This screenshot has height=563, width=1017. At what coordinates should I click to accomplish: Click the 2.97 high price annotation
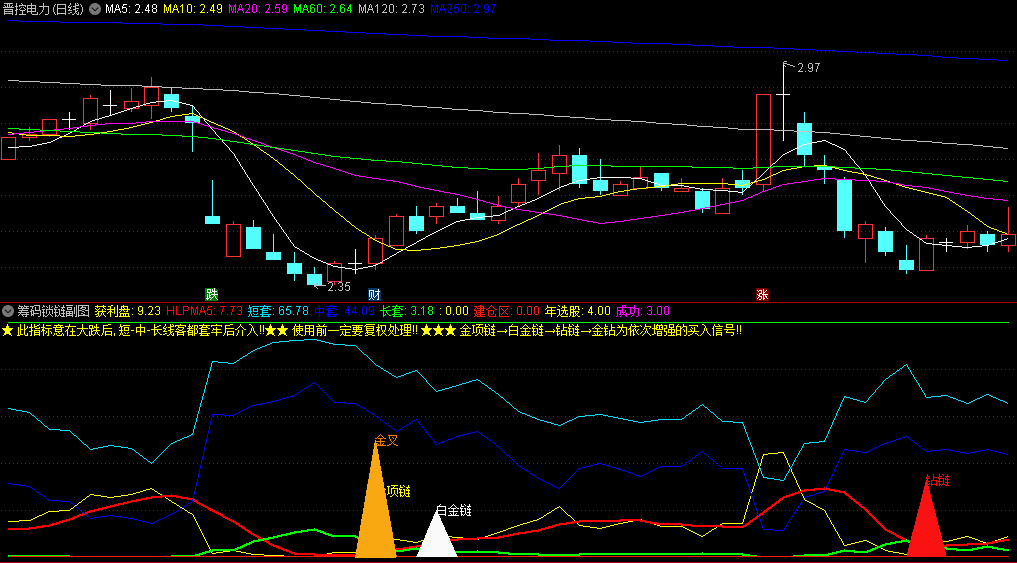click(x=808, y=67)
